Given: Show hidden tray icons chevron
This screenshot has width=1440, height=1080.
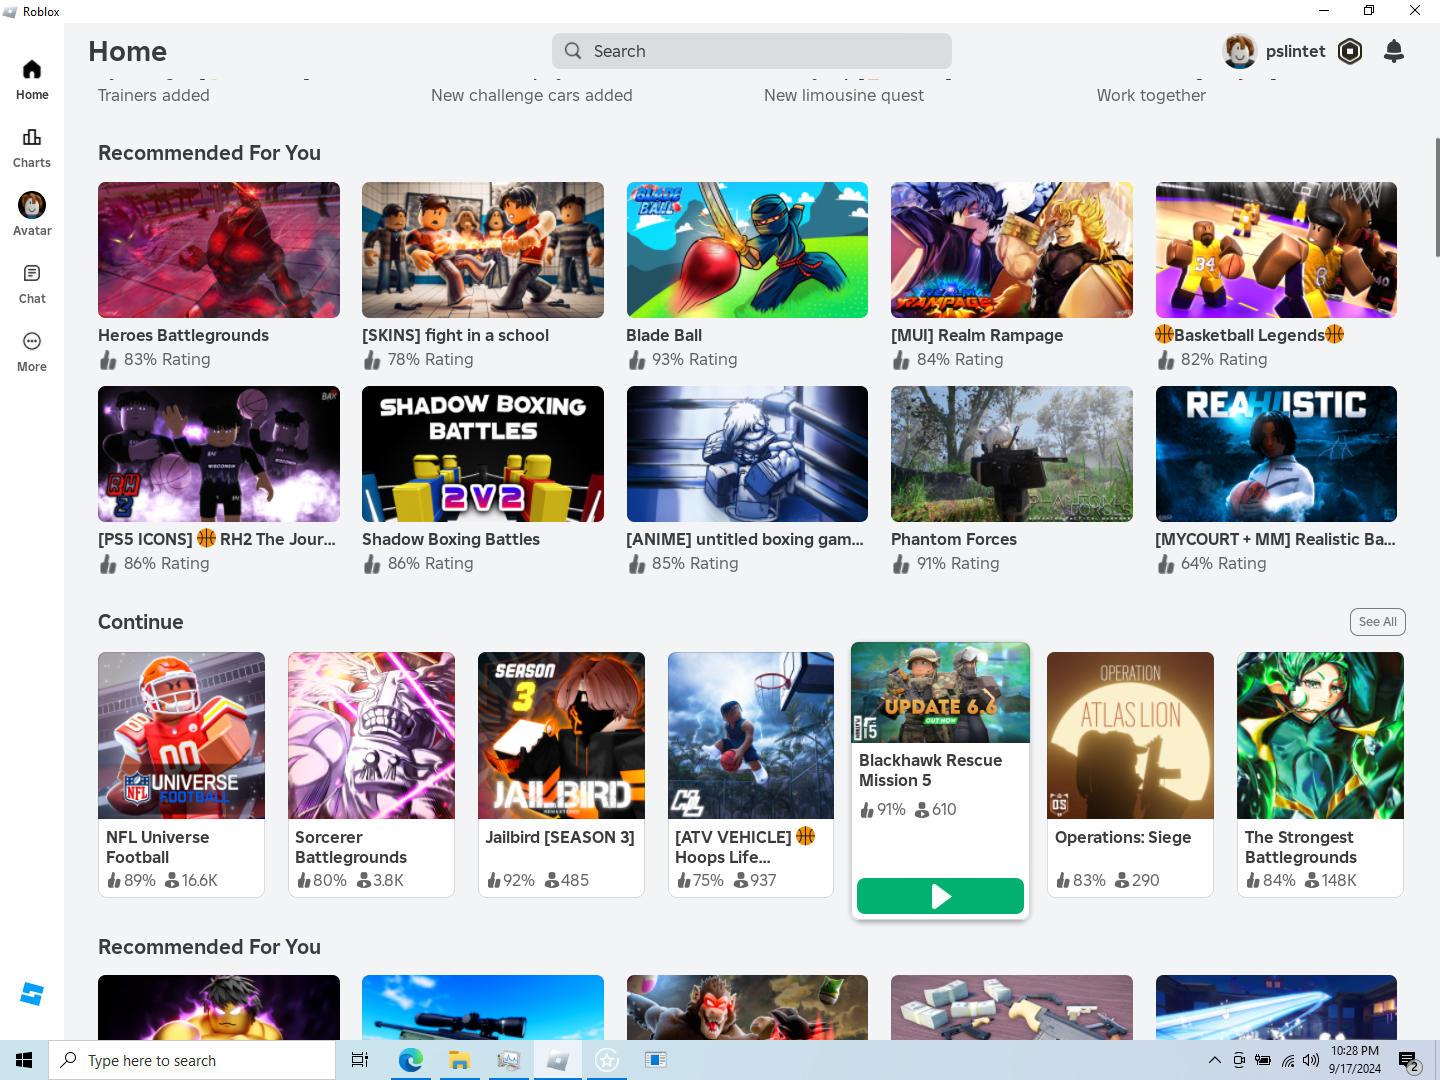Looking at the screenshot, I should pos(1214,1060).
